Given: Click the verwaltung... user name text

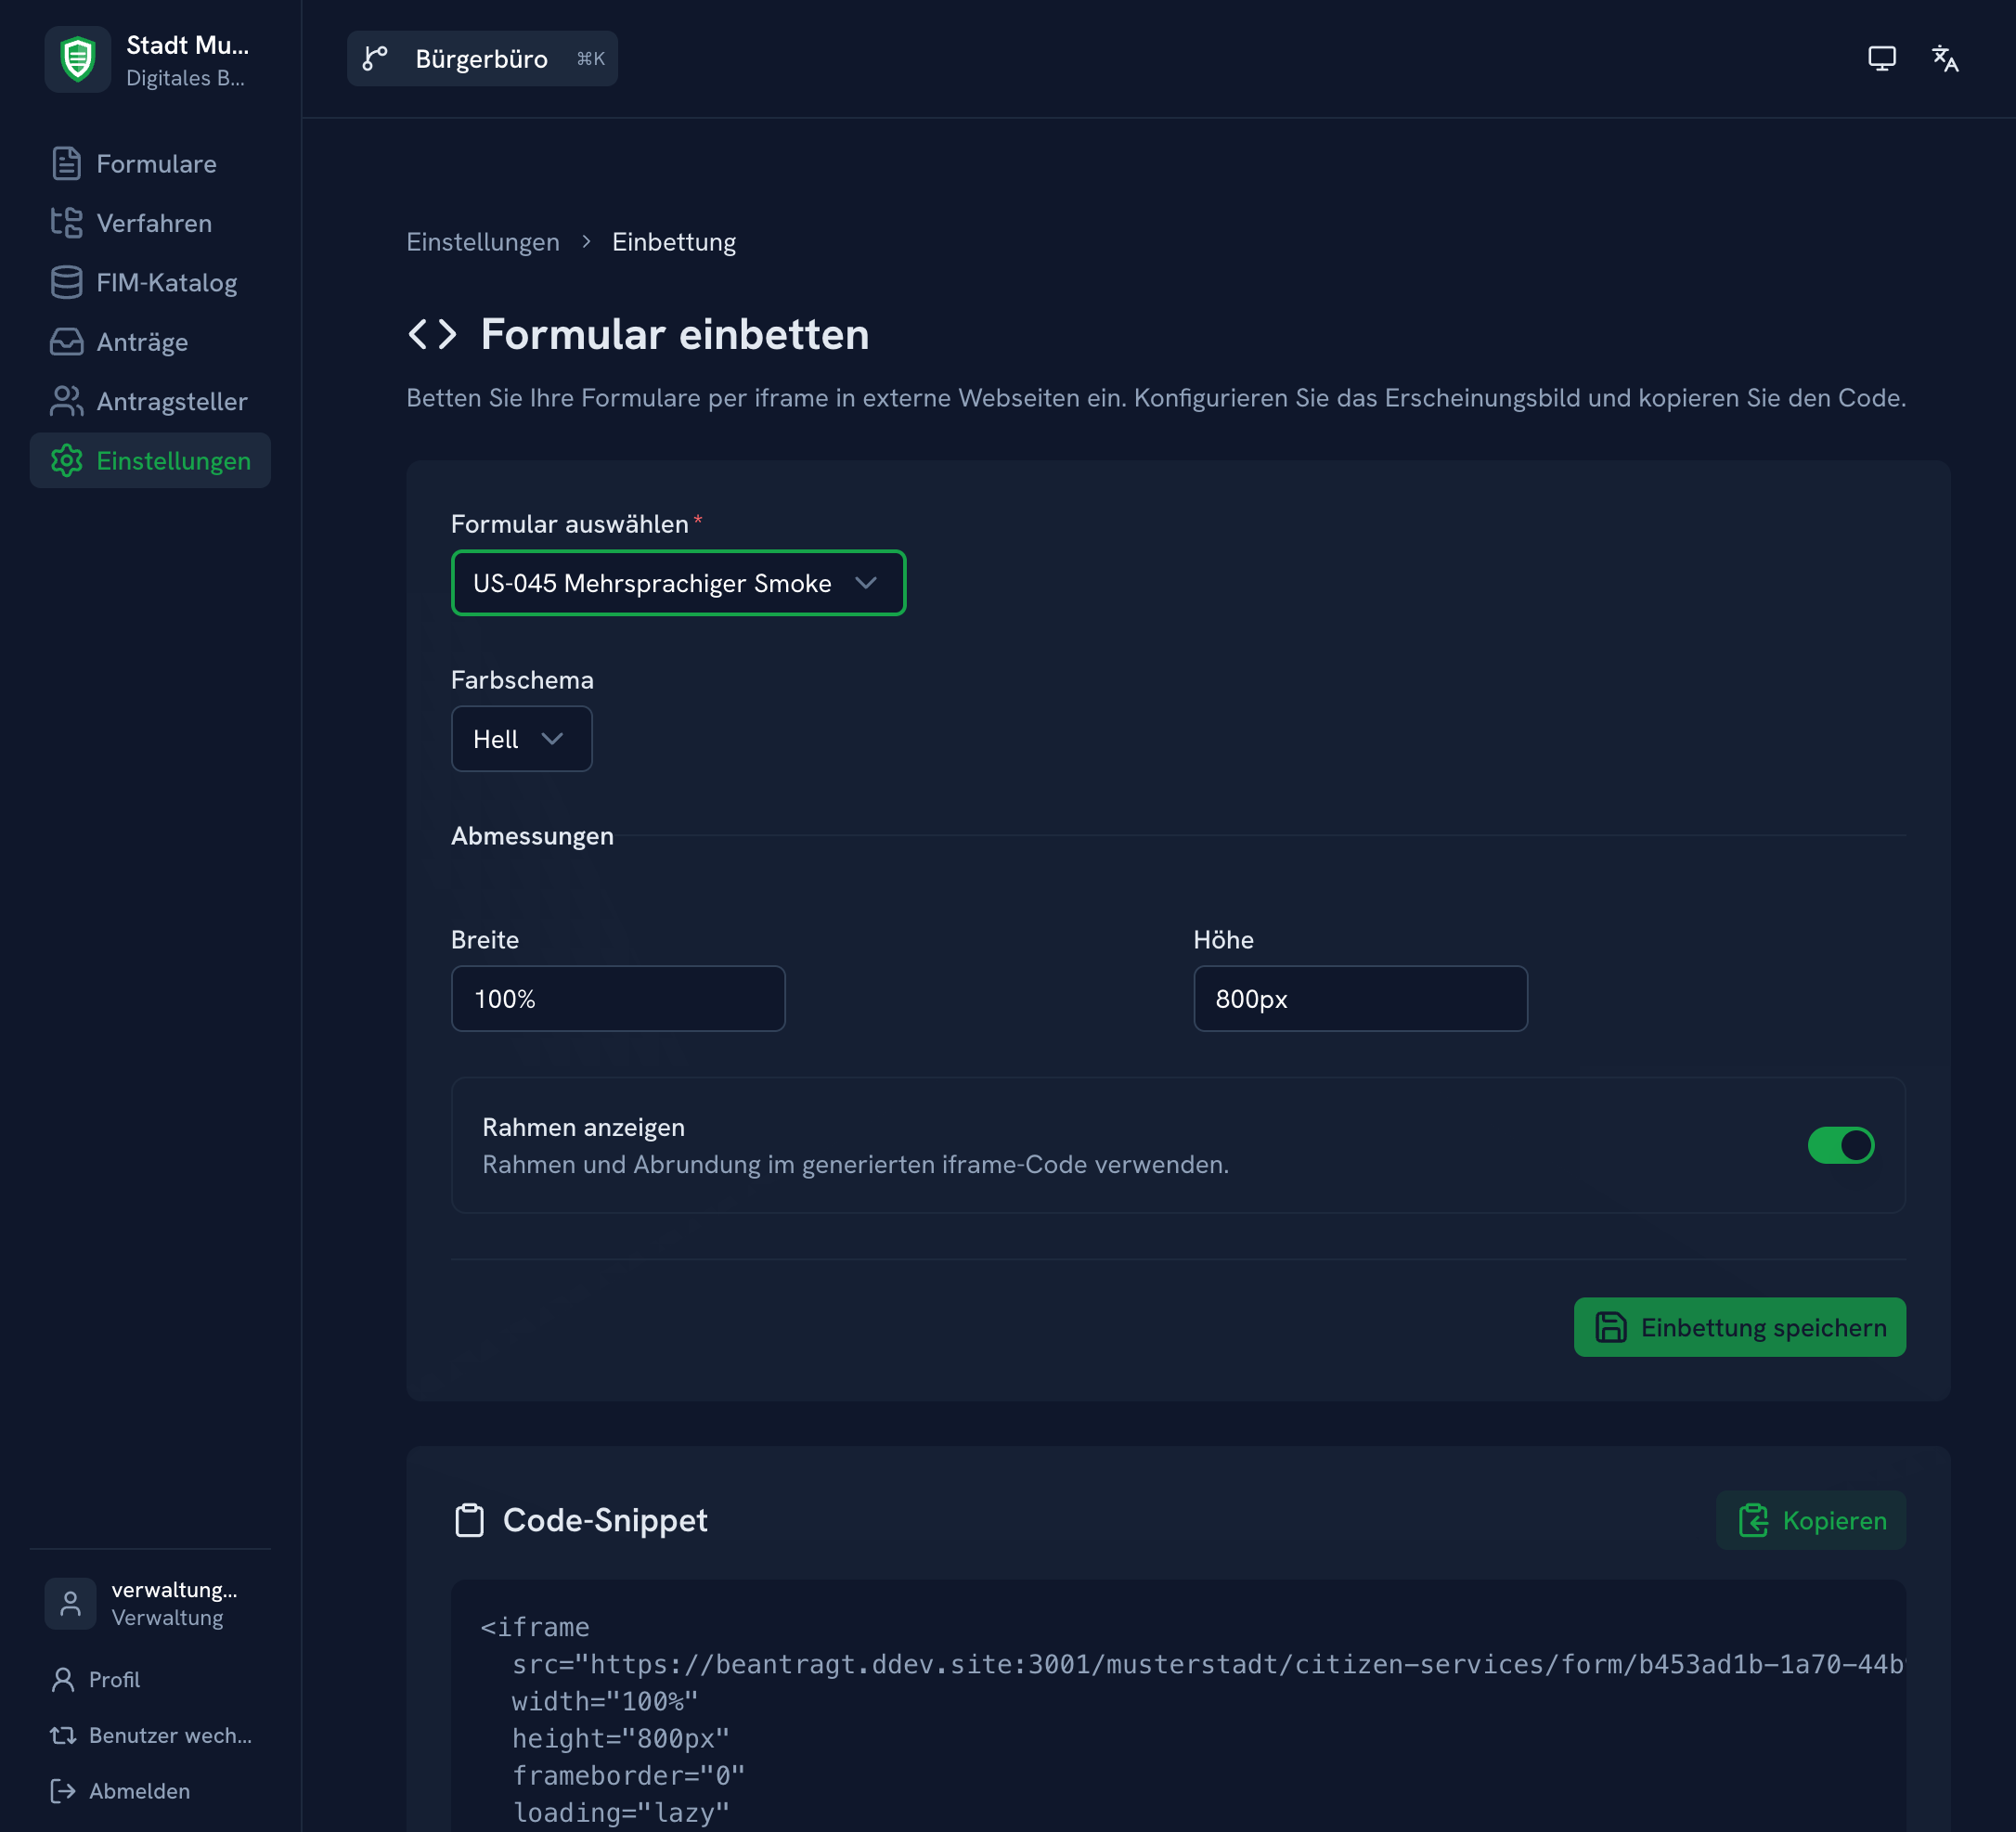Looking at the screenshot, I should 175,1589.
